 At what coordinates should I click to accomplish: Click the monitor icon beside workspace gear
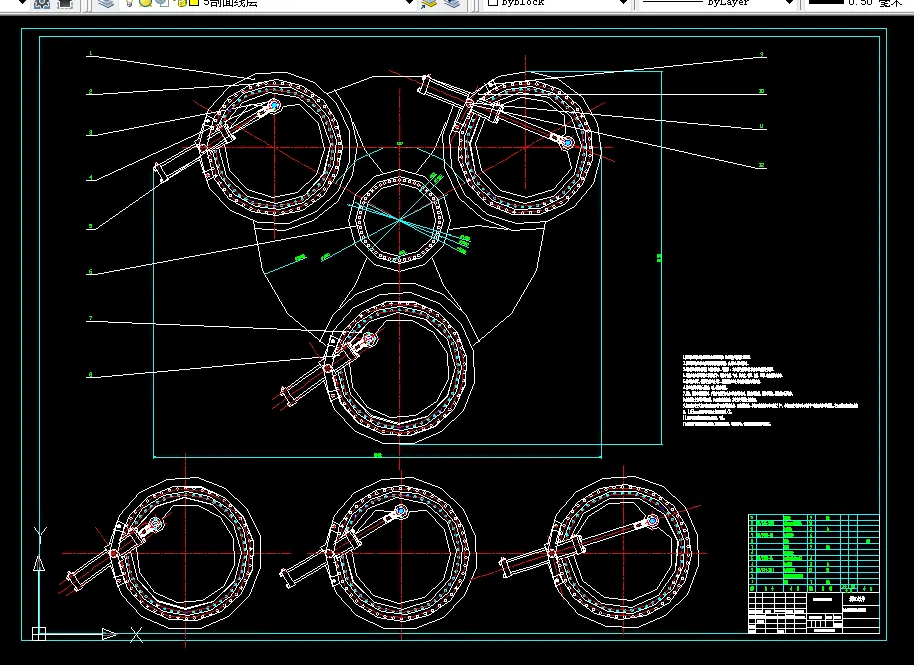click(65, 3)
